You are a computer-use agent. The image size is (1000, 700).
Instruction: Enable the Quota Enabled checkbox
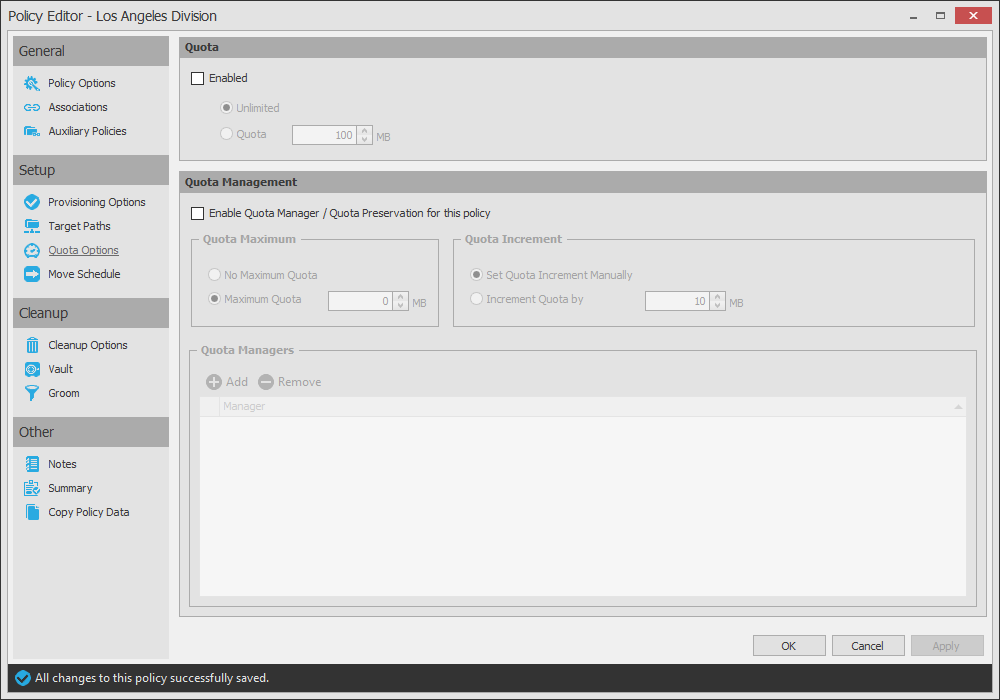click(198, 78)
